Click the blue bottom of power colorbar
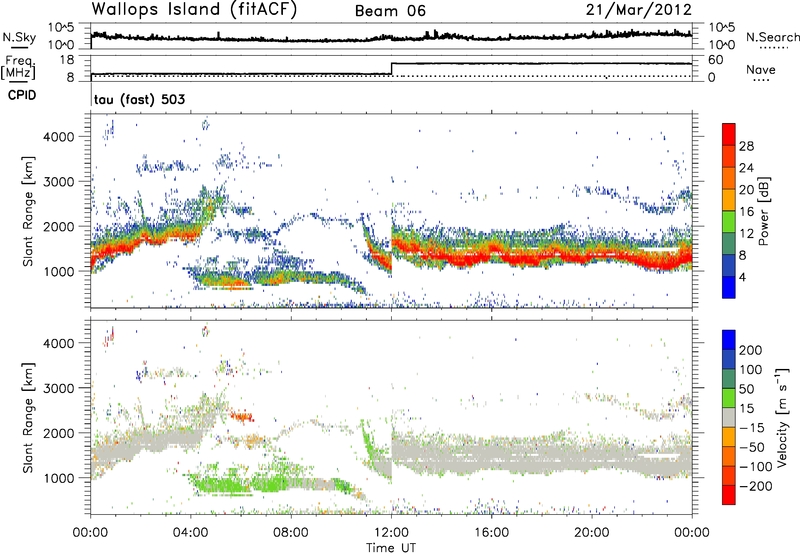The height and width of the screenshot is (554, 800). [x=729, y=287]
